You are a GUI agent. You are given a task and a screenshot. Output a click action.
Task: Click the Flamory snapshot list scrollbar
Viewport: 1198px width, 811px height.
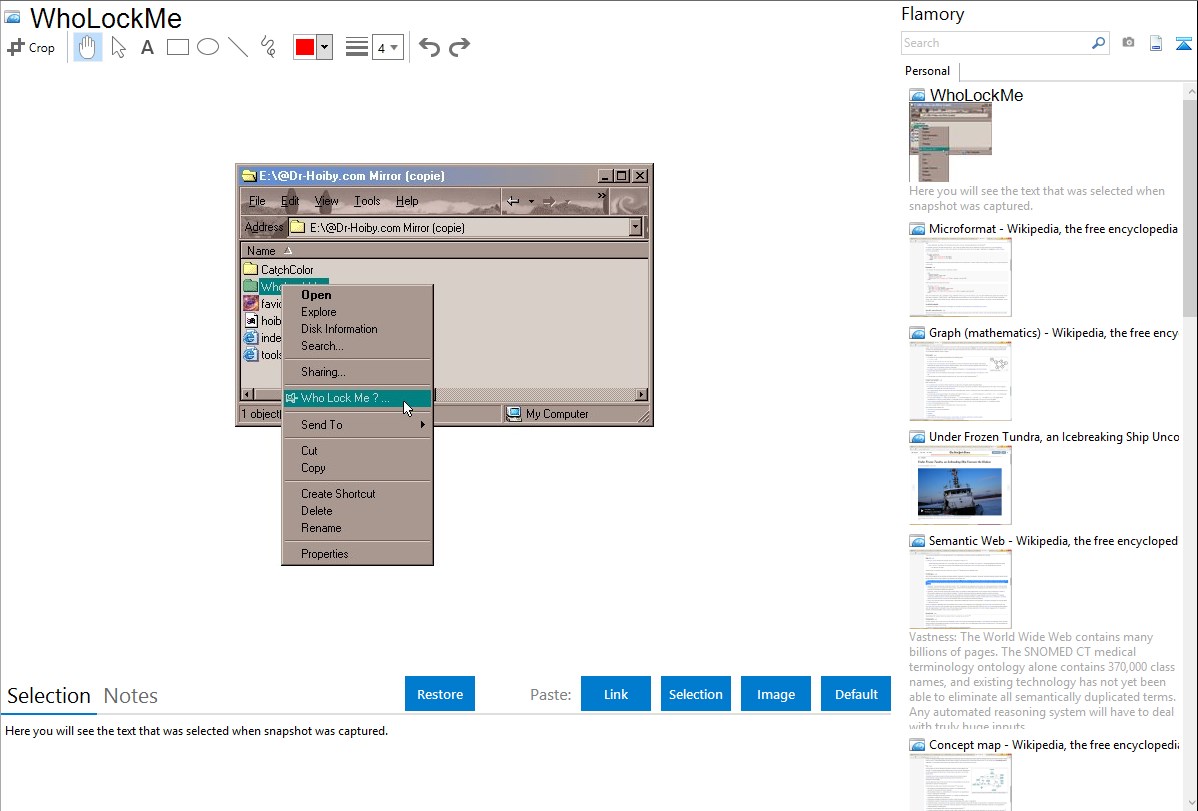click(1190, 206)
